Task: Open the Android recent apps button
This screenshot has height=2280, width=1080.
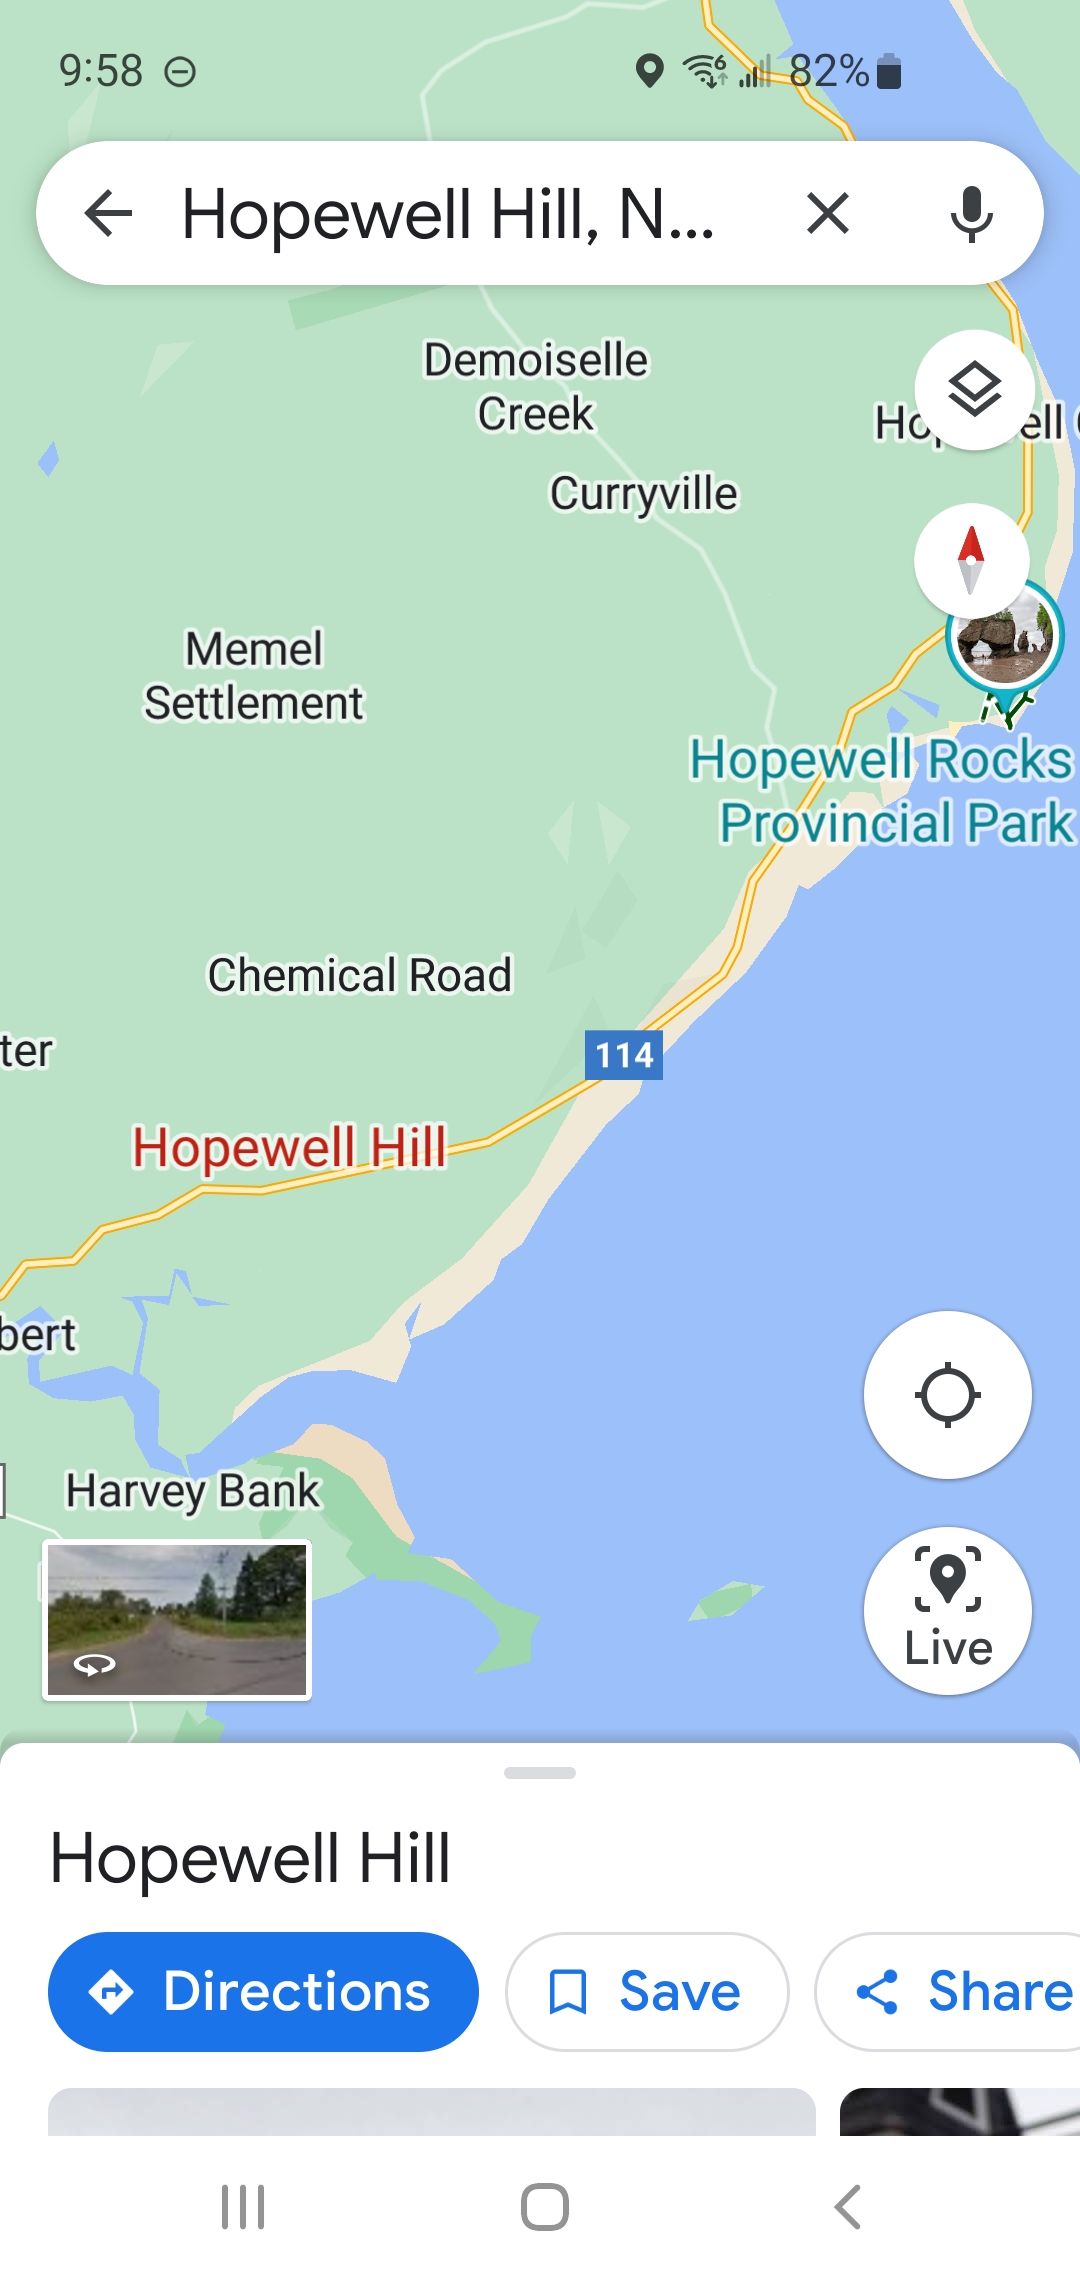Action: [243, 2207]
